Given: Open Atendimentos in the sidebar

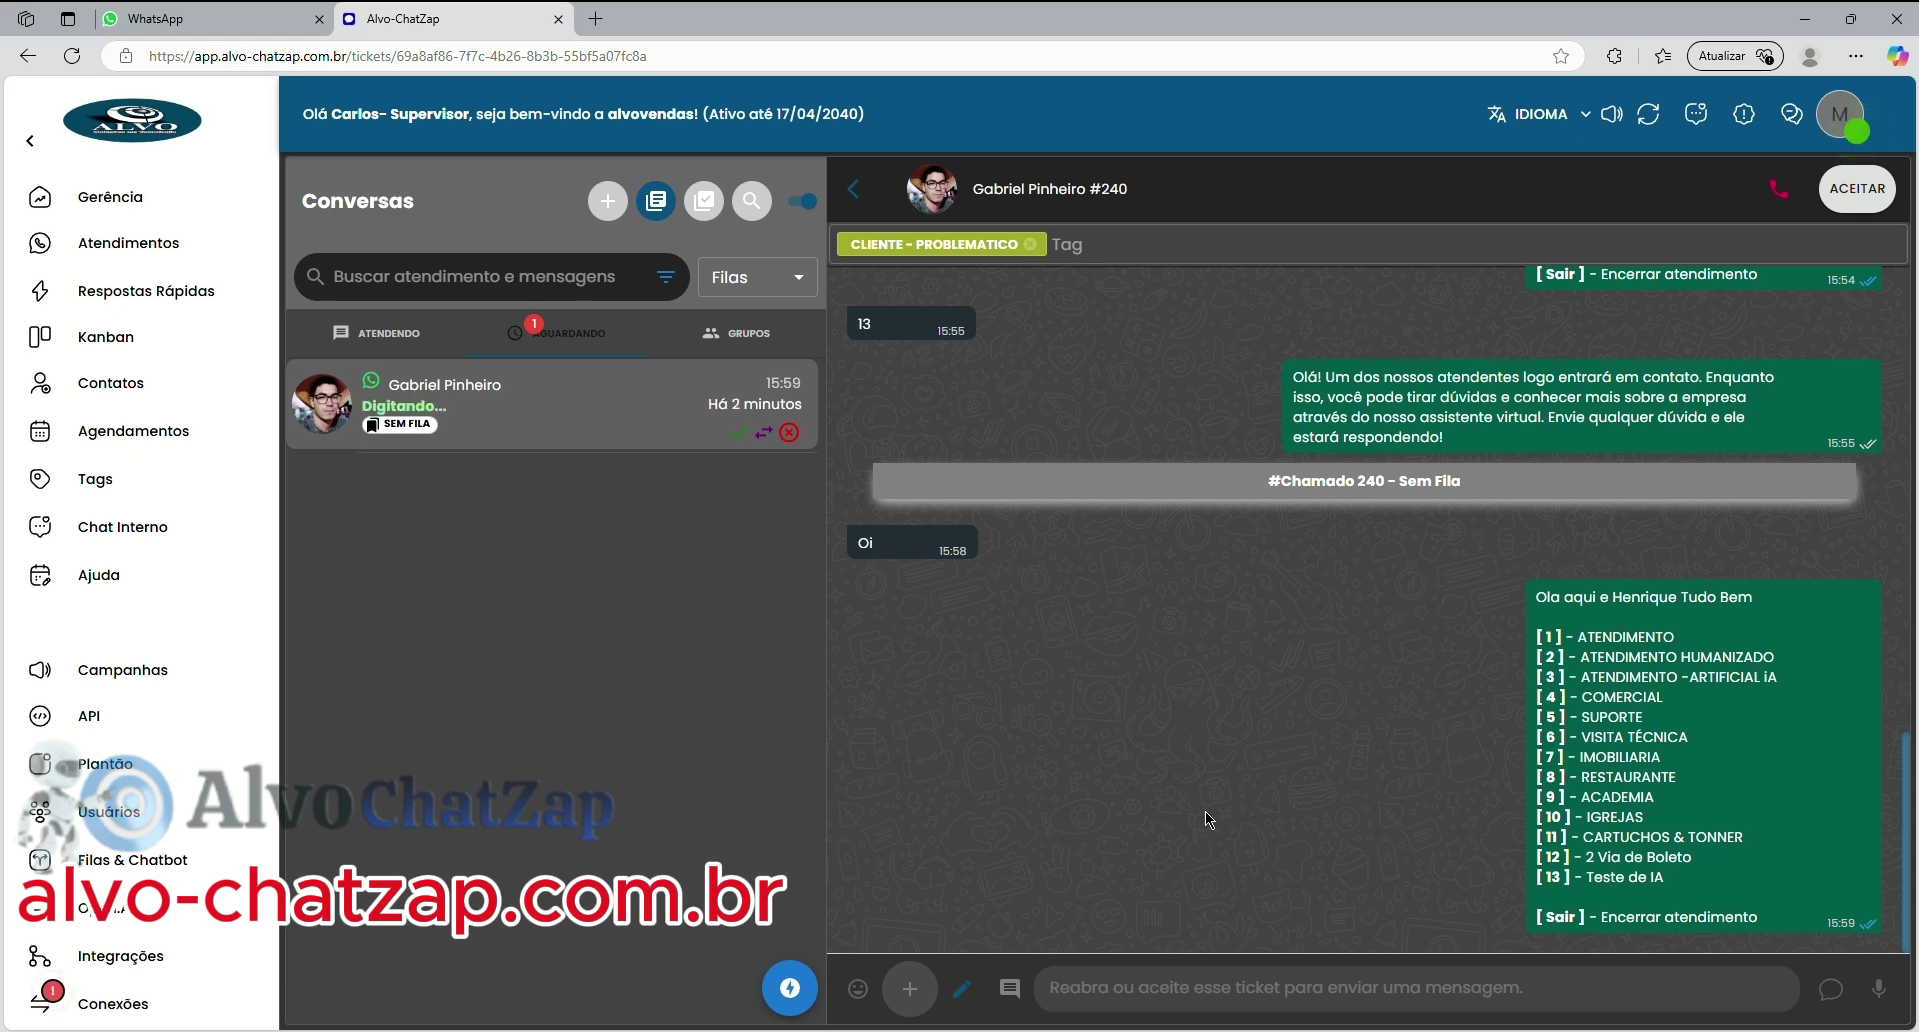Looking at the screenshot, I should pos(128,243).
